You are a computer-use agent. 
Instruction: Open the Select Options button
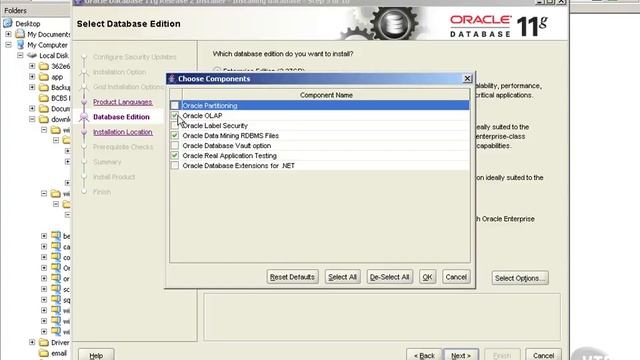520,278
